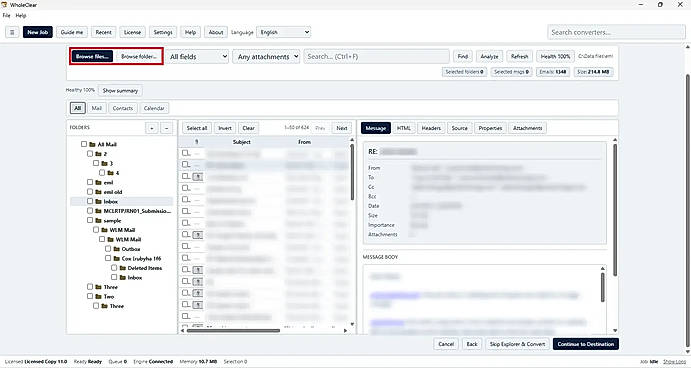Click the Search converters field
This screenshot has width=691, height=368.
[x=616, y=32]
